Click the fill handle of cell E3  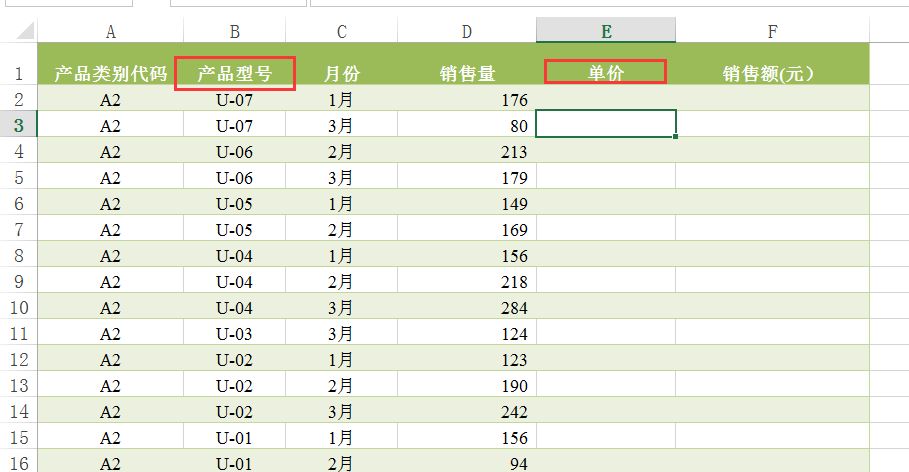[x=676, y=137]
